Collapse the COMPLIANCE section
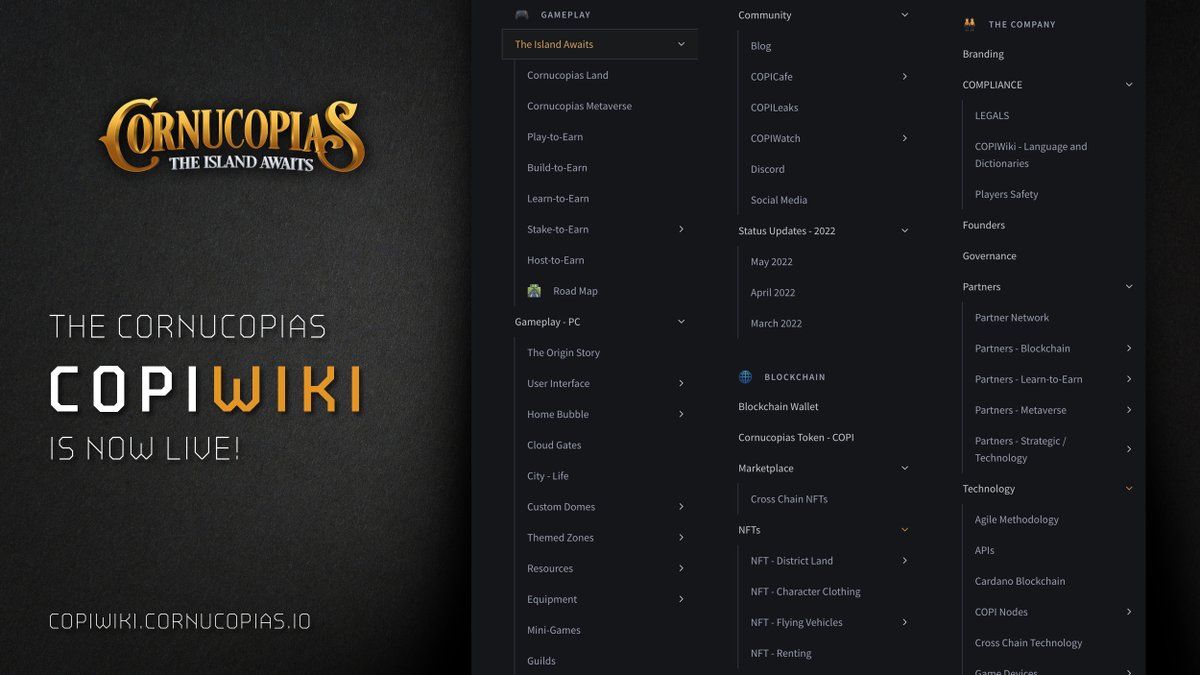Screen dimensions: 1200x675 coord(1129,85)
